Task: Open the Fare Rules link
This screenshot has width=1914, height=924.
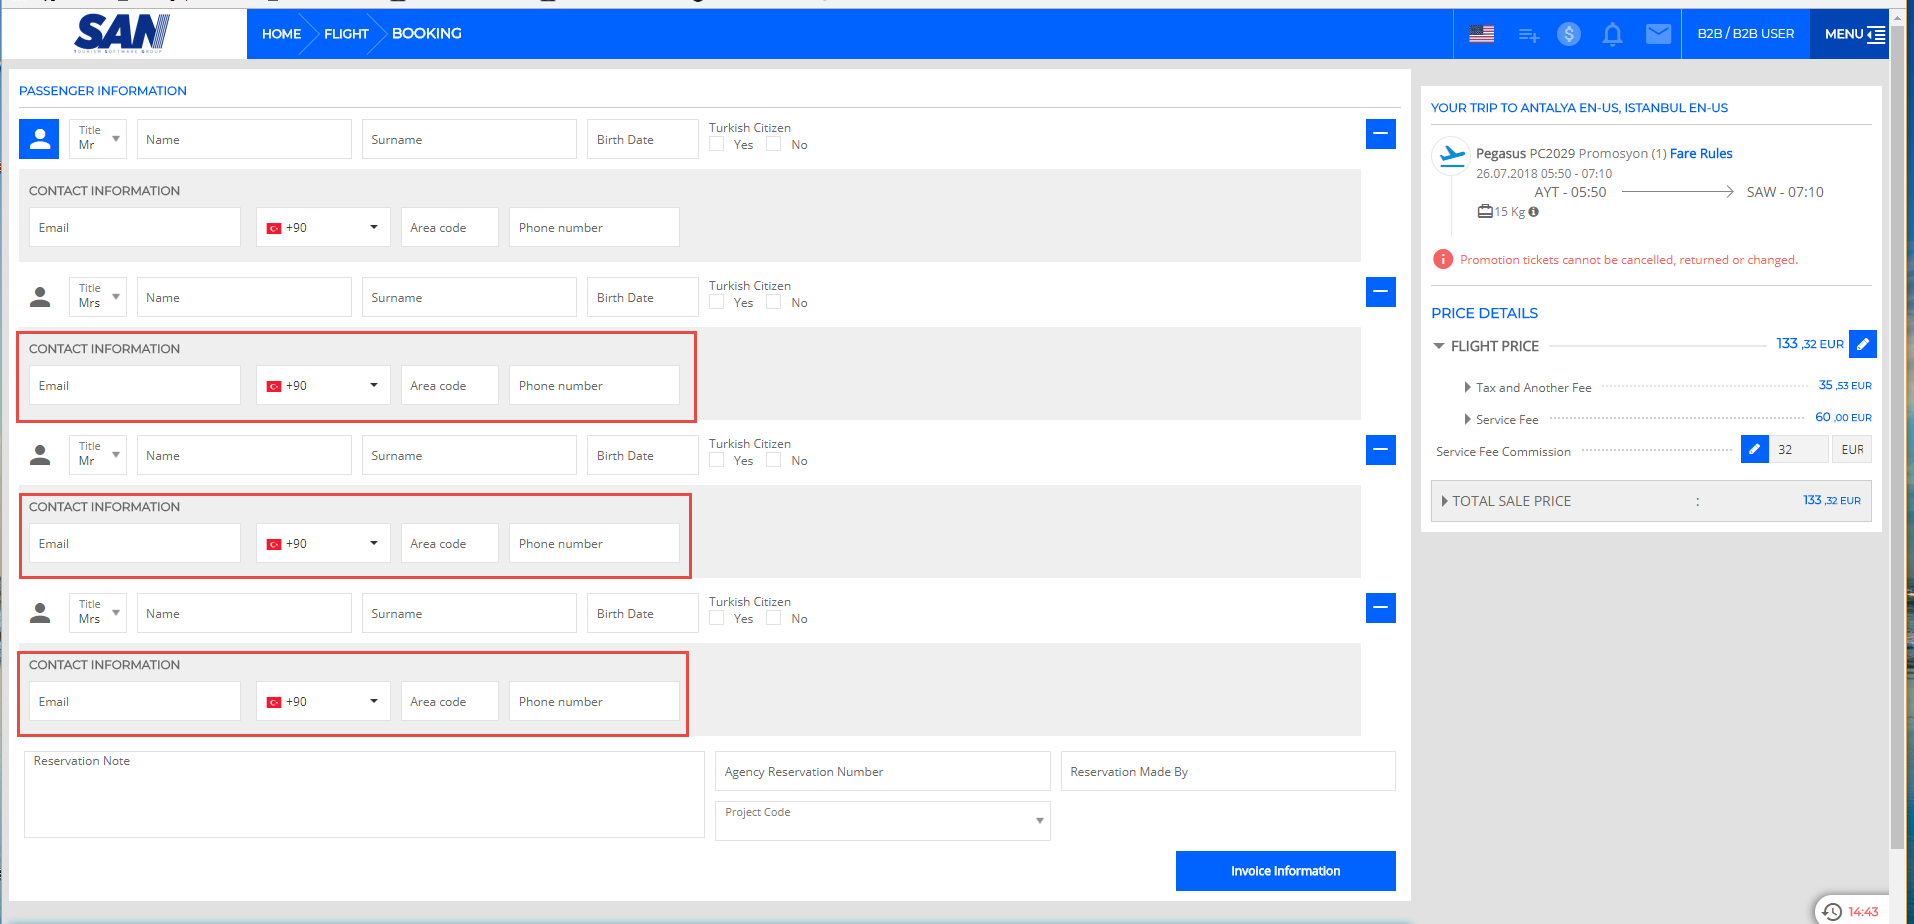Action: [1700, 153]
